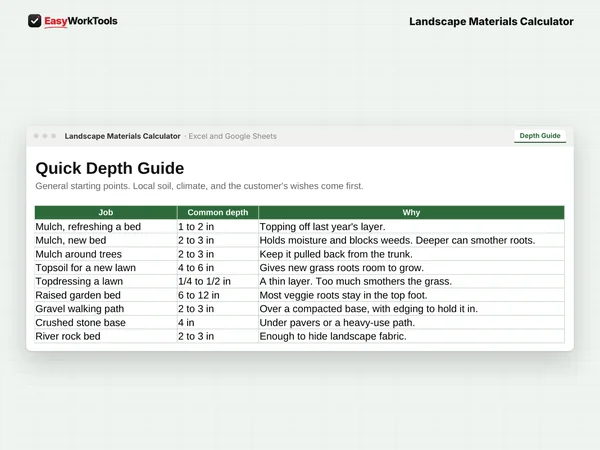Click the River rock bed cell
This screenshot has height=450, width=600.
pos(106,336)
